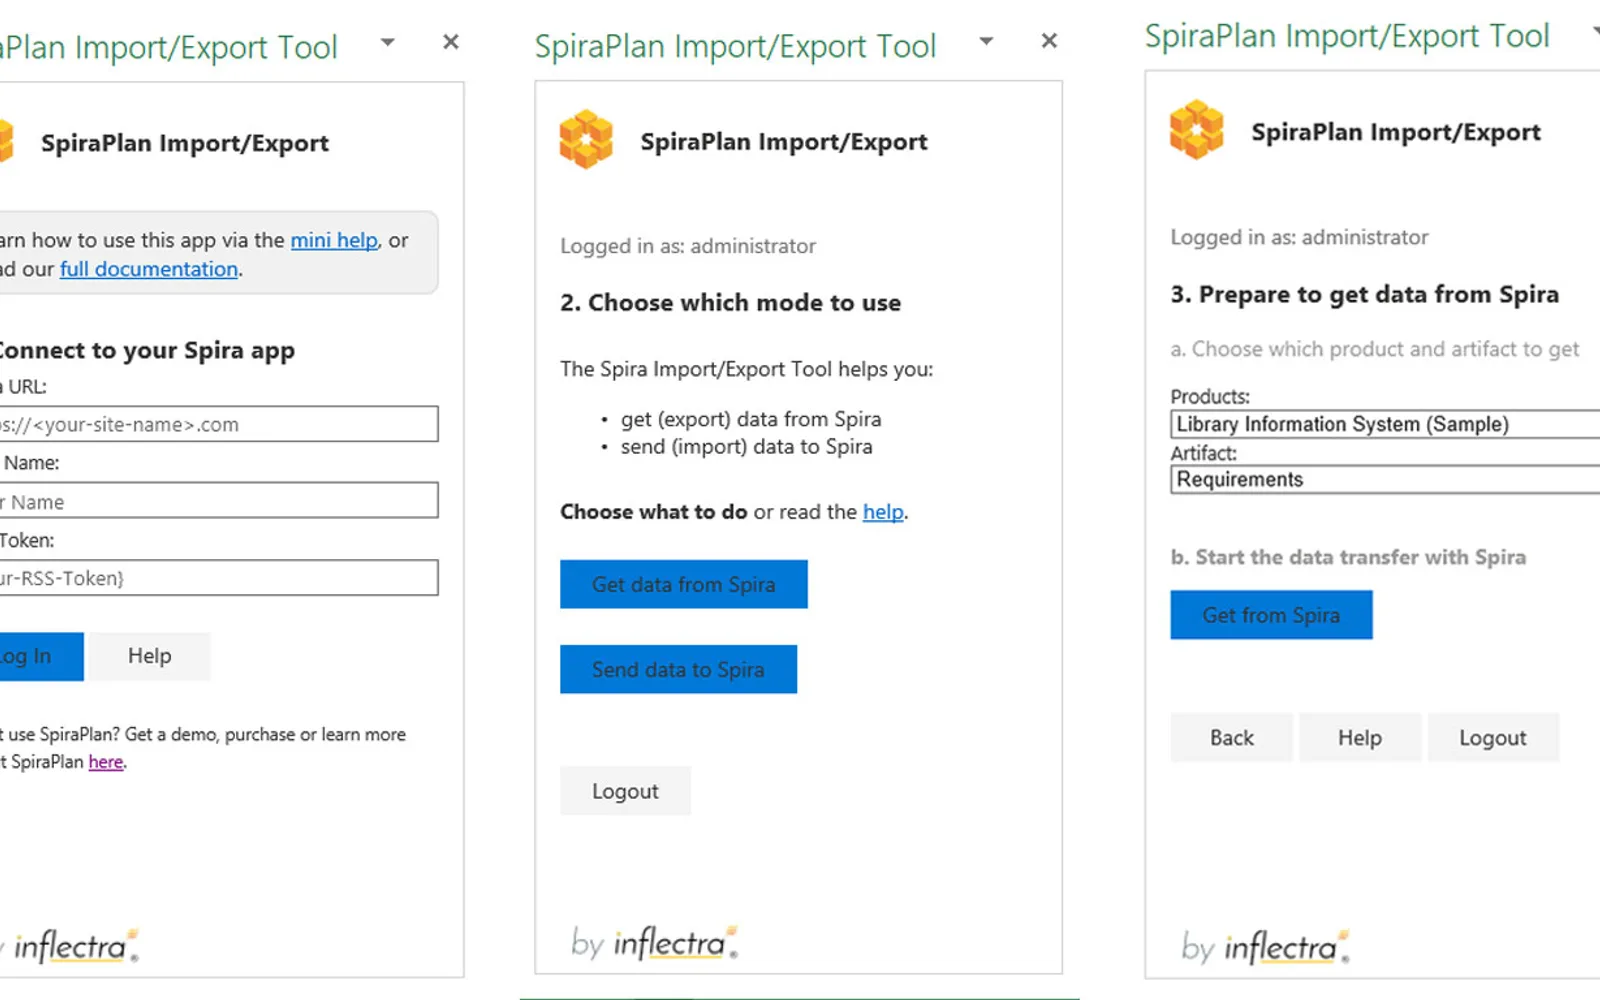This screenshot has width=1600, height=1000.
Task: Click Logout button in the middle panel
Action: pos(625,791)
